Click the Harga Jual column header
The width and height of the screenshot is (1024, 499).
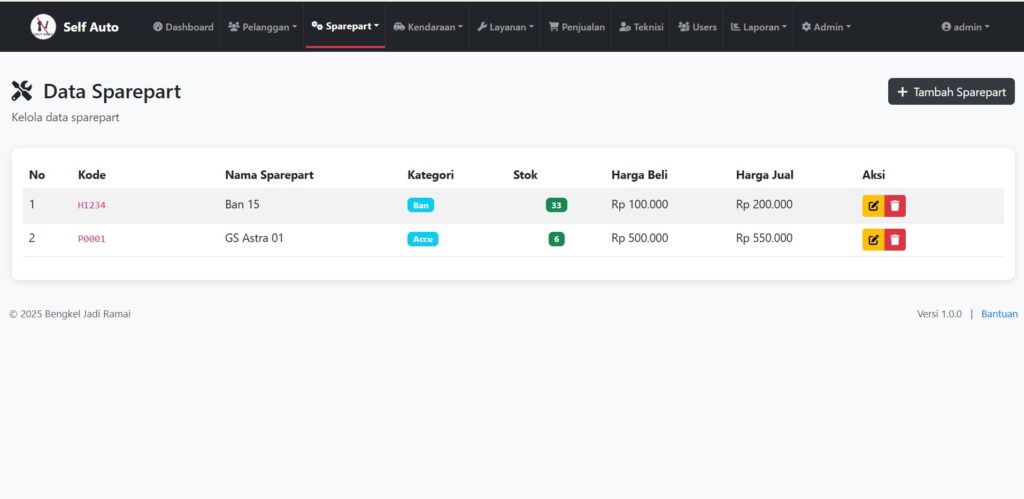point(765,174)
